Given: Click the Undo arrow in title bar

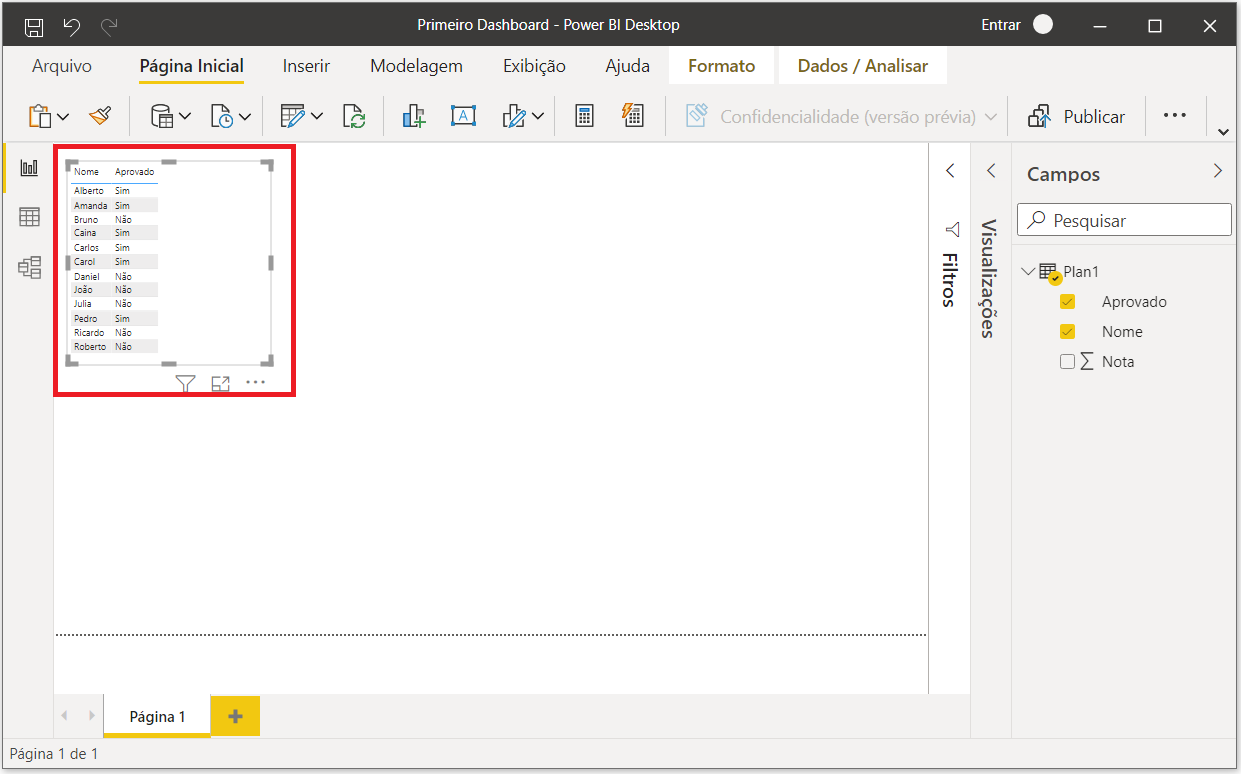Looking at the screenshot, I should [x=72, y=26].
